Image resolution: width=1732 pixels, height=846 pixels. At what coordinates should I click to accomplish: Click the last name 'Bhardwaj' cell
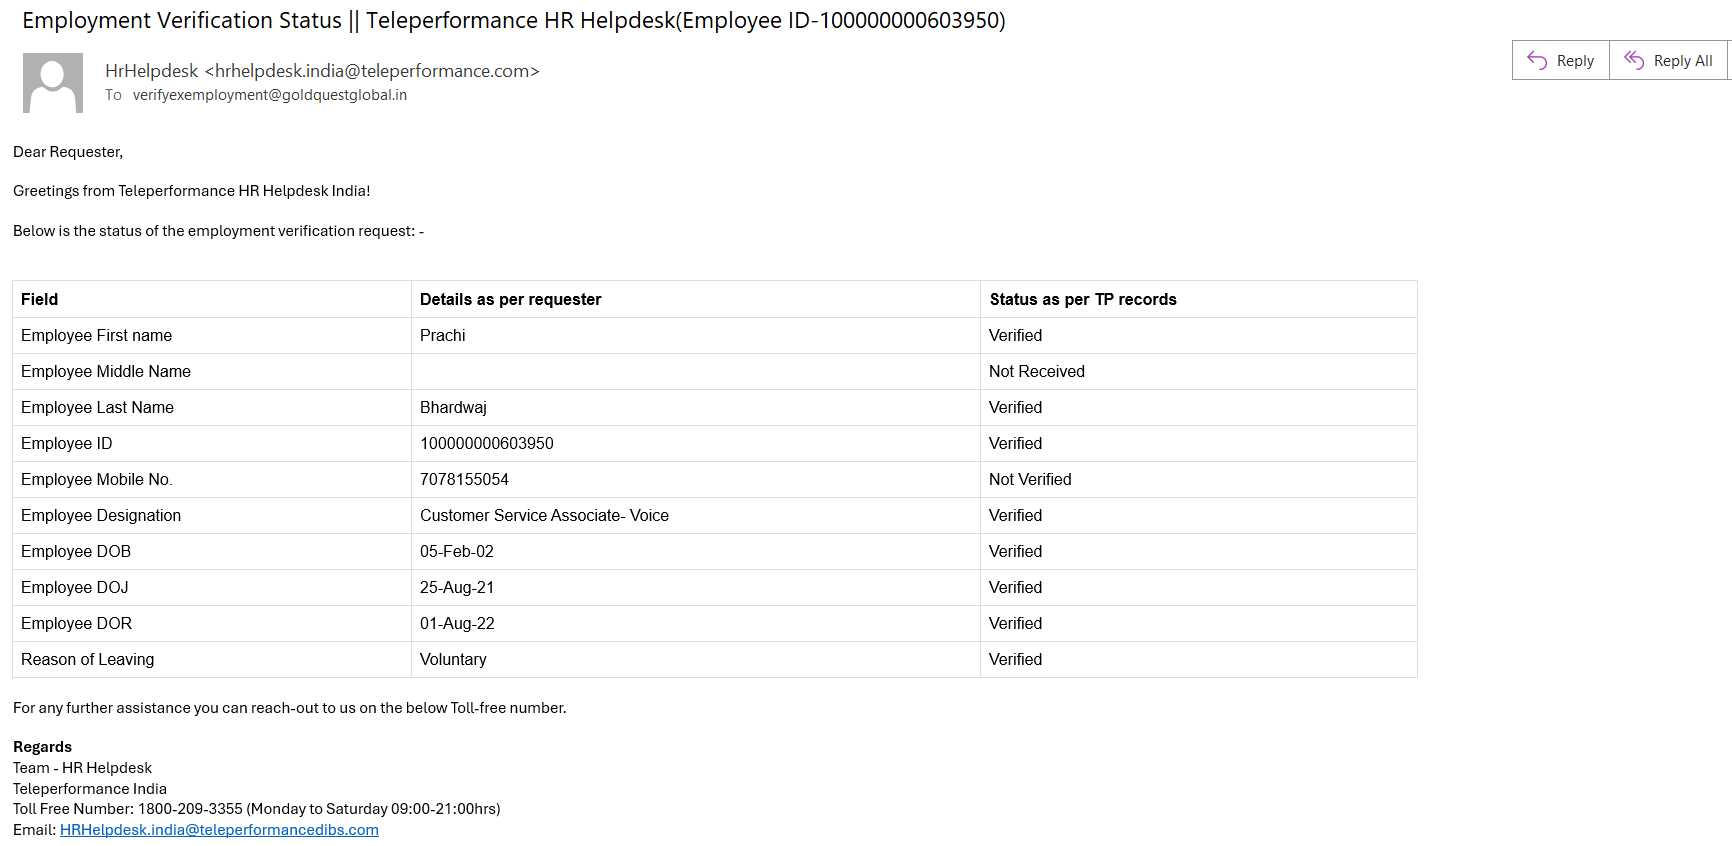[453, 408]
